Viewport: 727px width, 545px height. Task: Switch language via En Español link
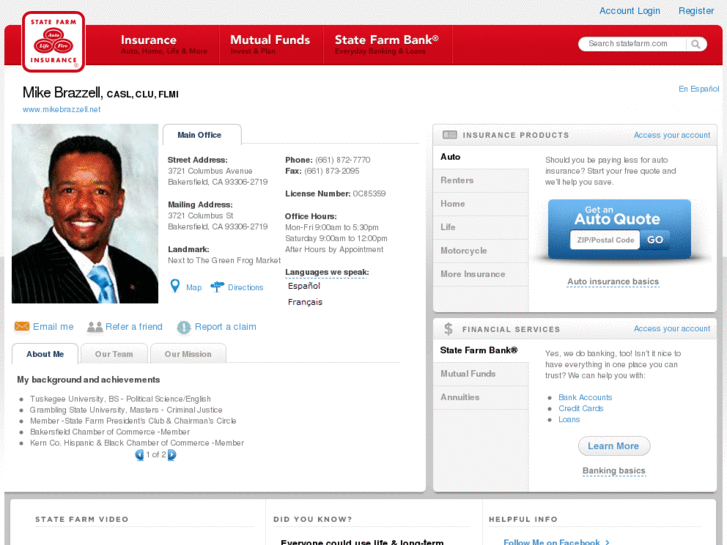click(699, 89)
